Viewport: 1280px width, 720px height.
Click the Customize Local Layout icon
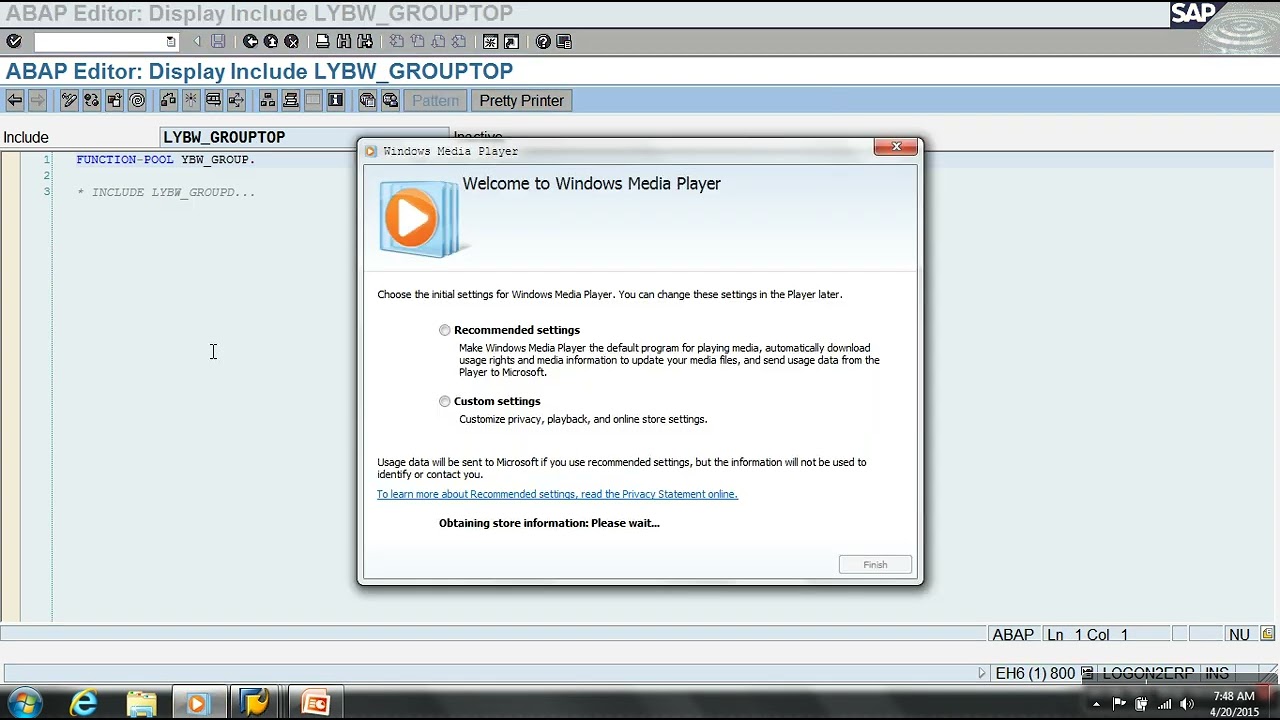pyautogui.click(x=564, y=41)
